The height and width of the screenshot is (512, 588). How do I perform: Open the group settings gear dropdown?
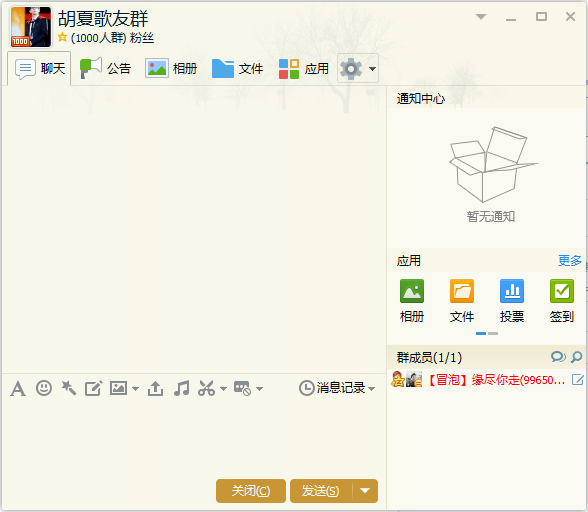click(x=358, y=69)
